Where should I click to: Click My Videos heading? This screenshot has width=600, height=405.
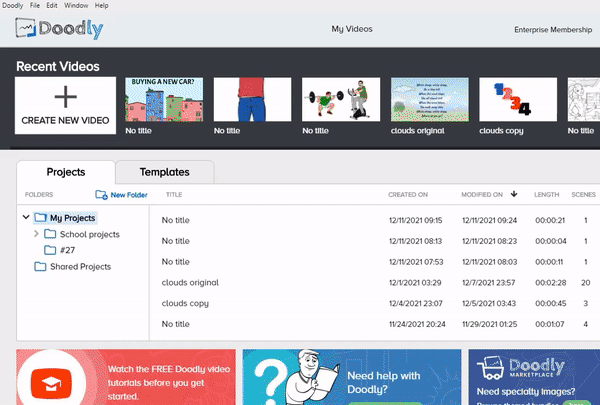click(352, 29)
